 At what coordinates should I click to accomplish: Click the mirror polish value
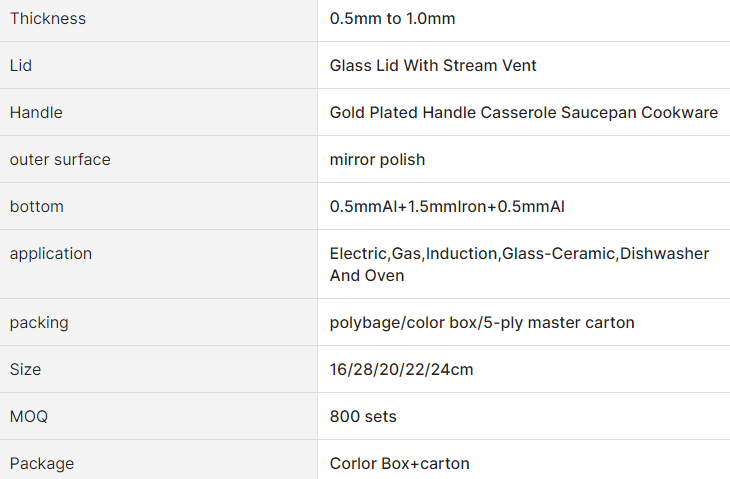coord(377,160)
